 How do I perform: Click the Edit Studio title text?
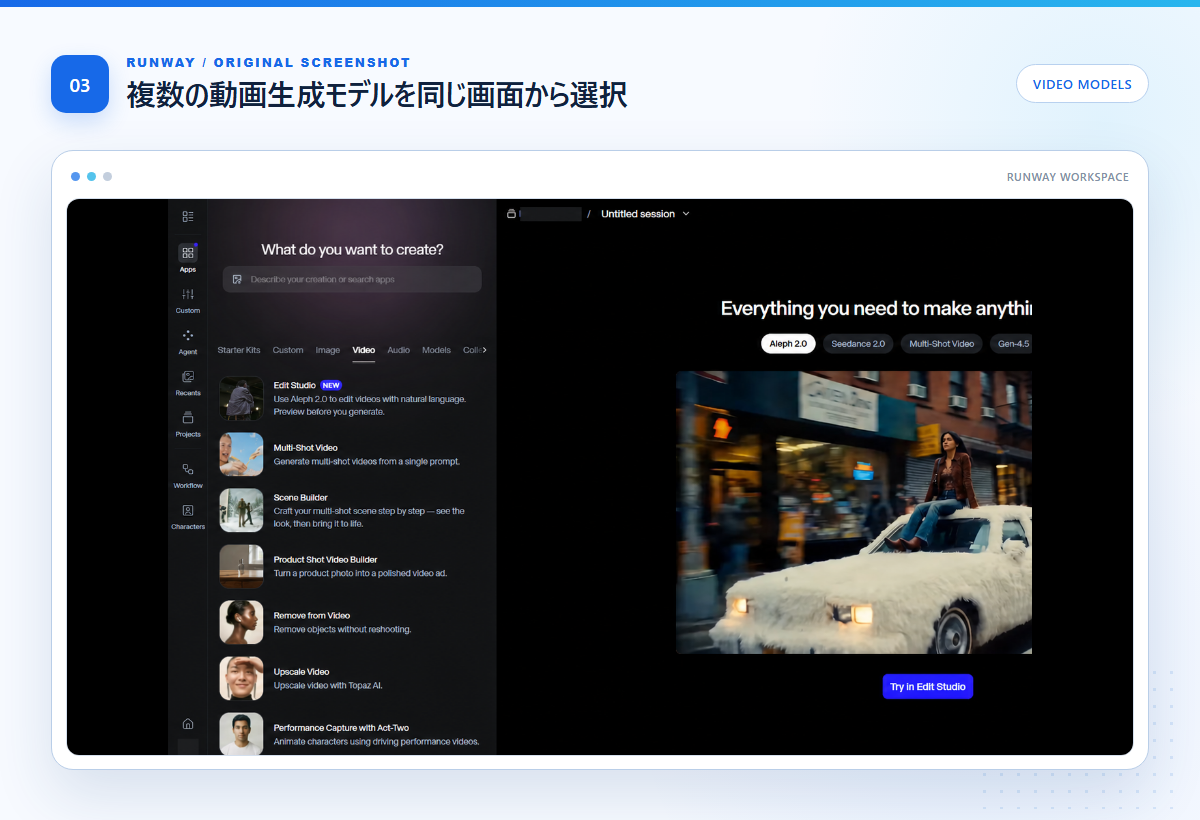(x=295, y=385)
